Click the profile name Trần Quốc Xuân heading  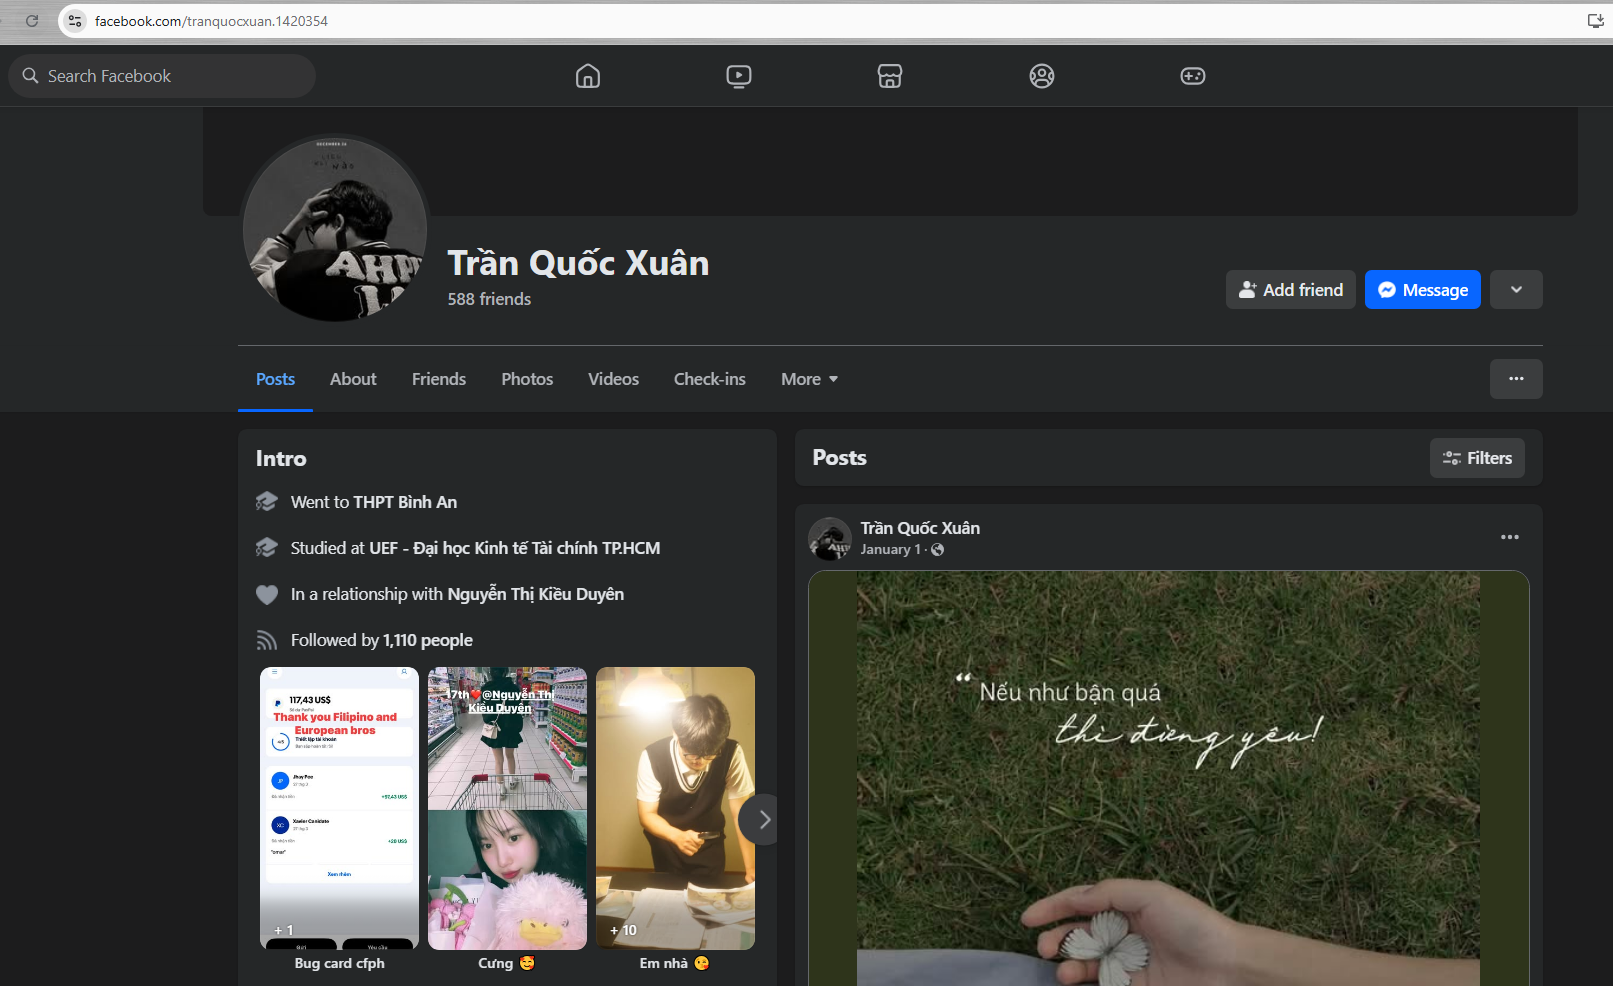pos(578,263)
